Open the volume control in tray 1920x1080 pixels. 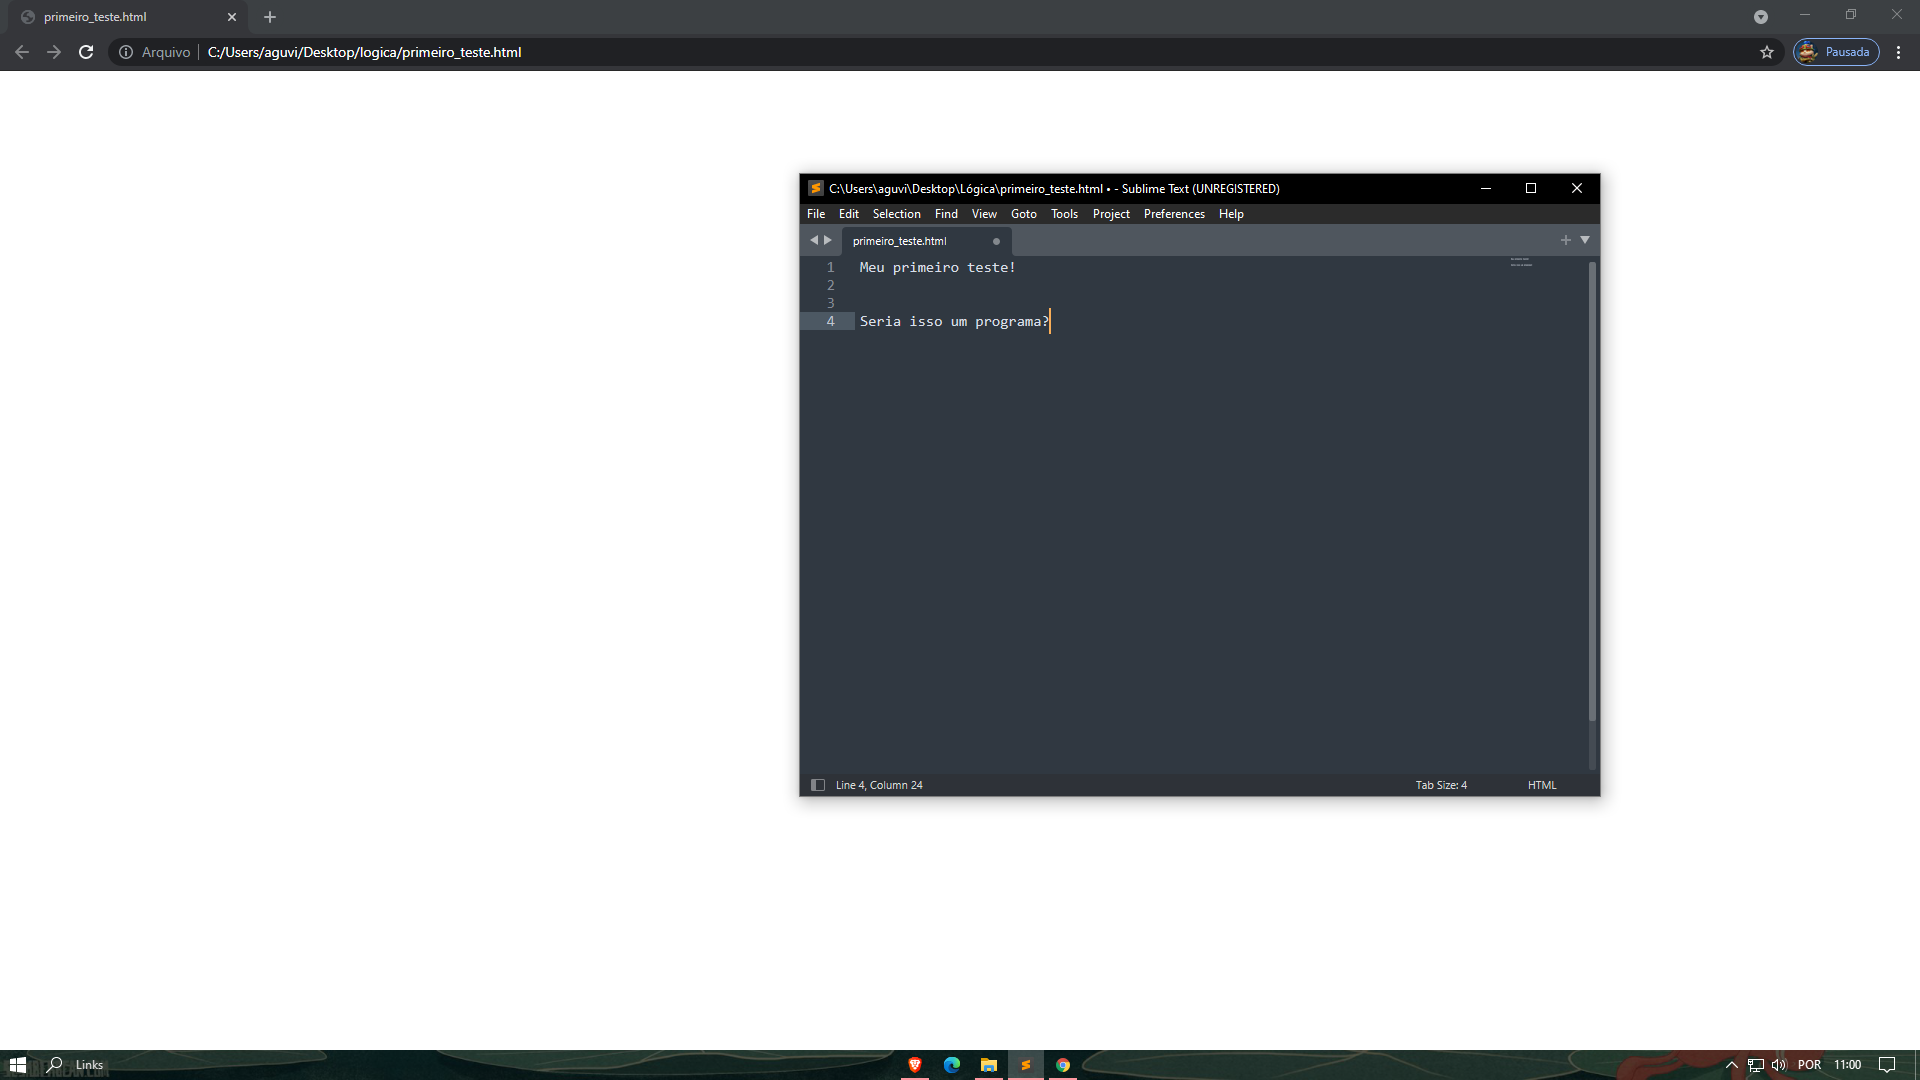click(x=1779, y=1065)
